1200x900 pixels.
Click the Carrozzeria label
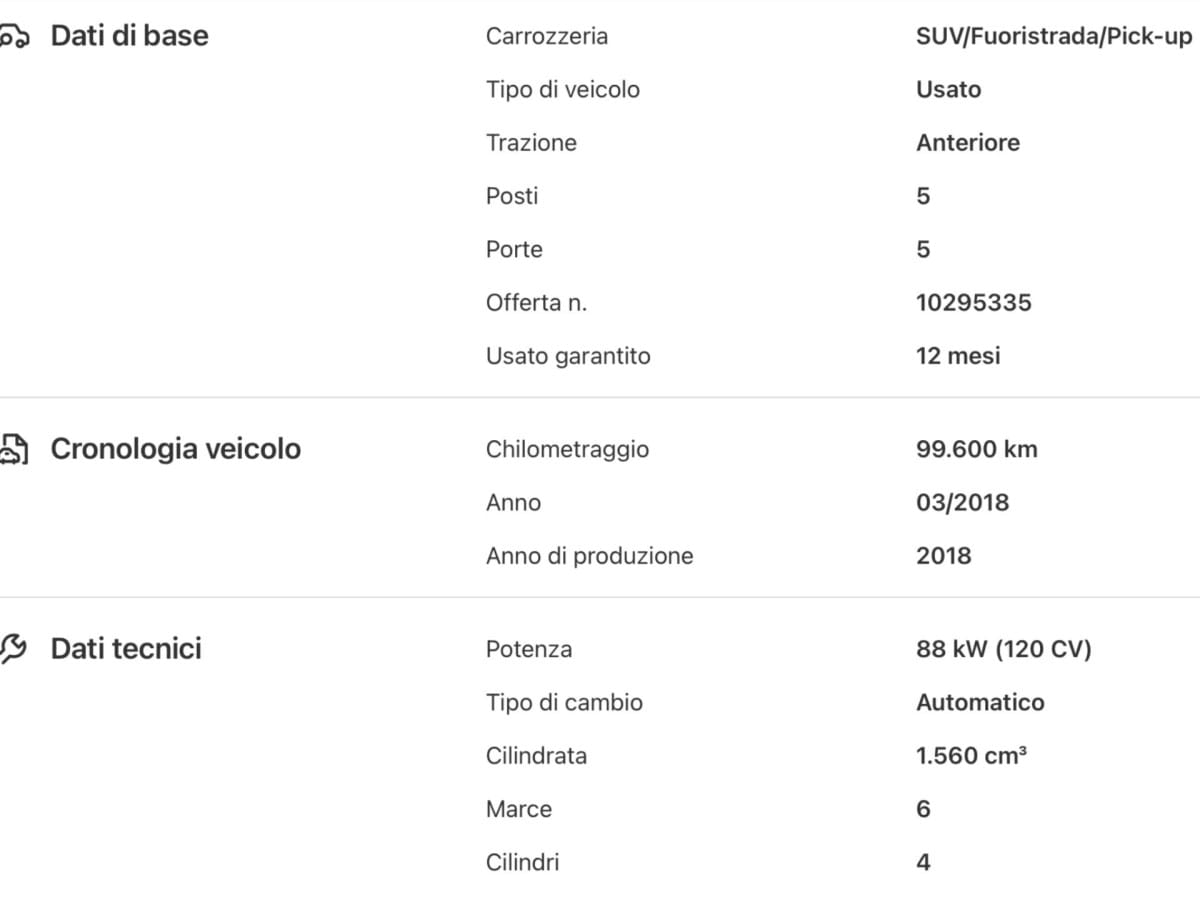pos(546,36)
